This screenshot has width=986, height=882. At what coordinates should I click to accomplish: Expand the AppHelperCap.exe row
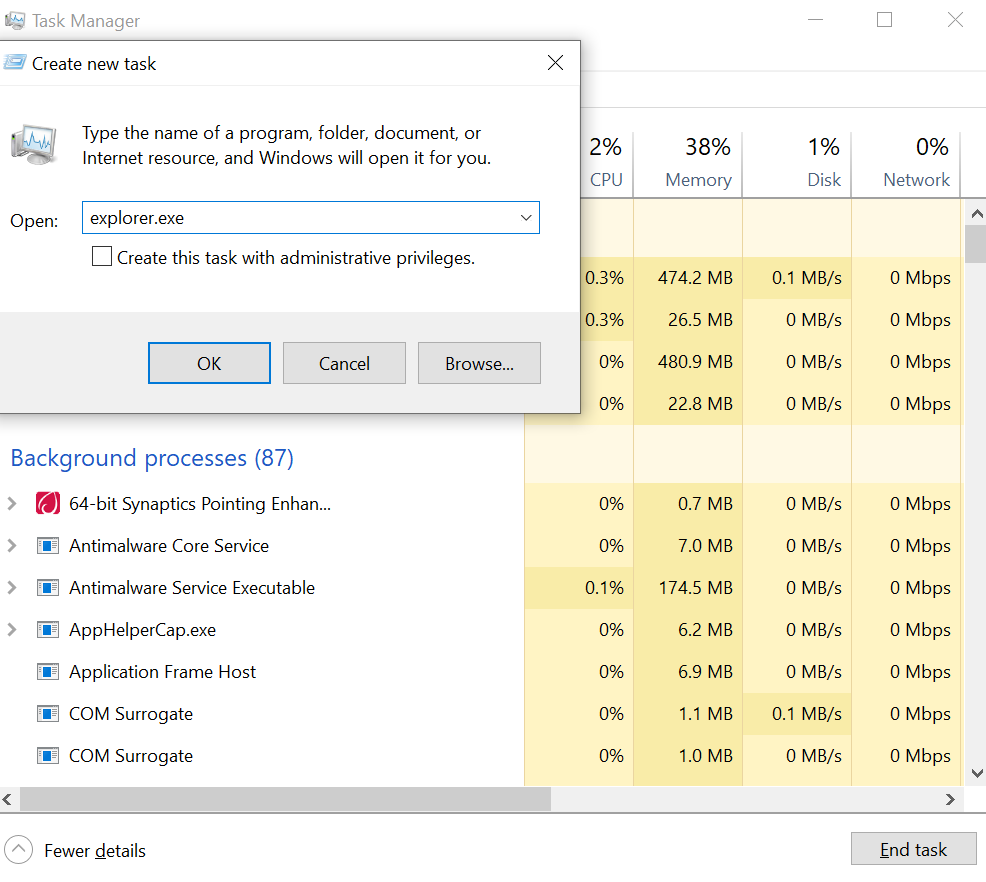11,630
